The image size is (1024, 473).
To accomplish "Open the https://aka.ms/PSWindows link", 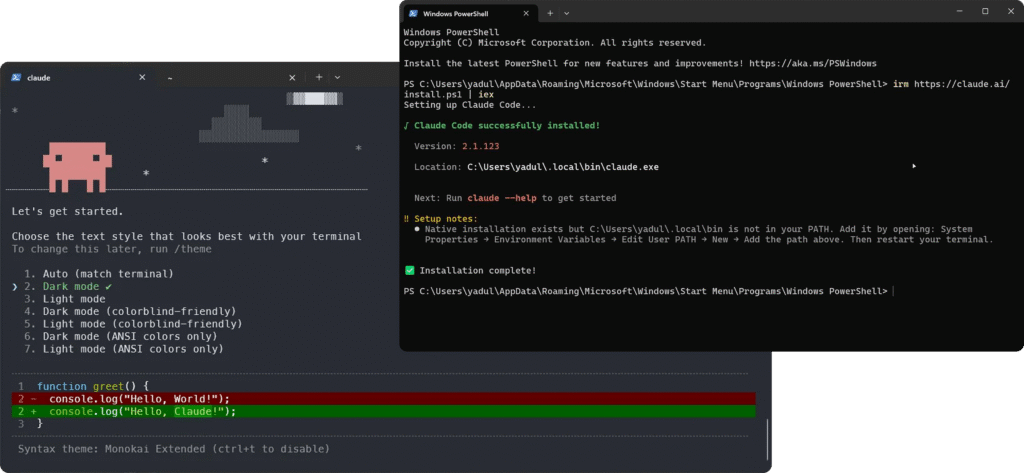I will [x=812, y=63].
